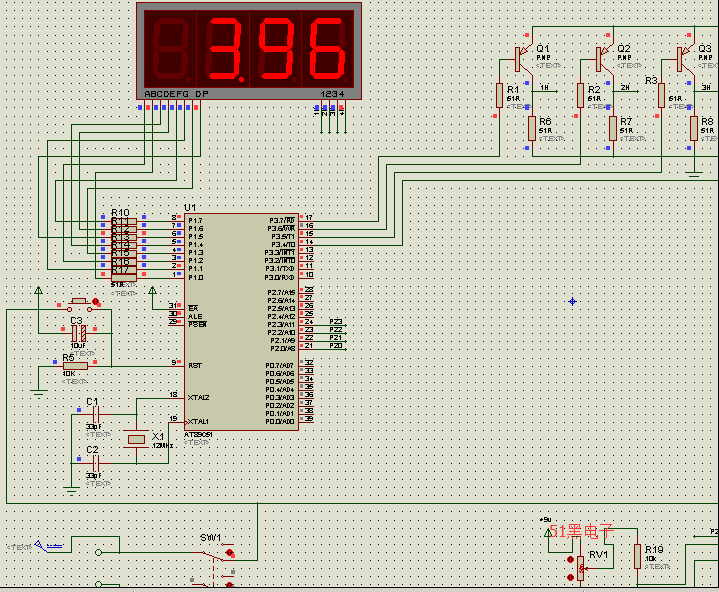Screen dimensions: 719x592
Task: Click the P1.7 pin label
Action: tap(195, 221)
